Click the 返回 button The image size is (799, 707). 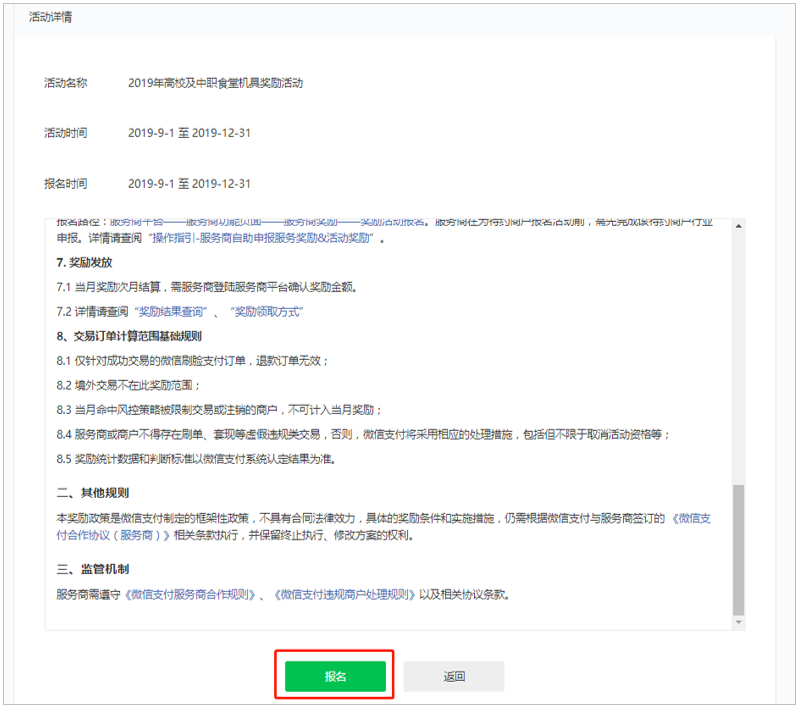pyautogui.click(x=454, y=676)
